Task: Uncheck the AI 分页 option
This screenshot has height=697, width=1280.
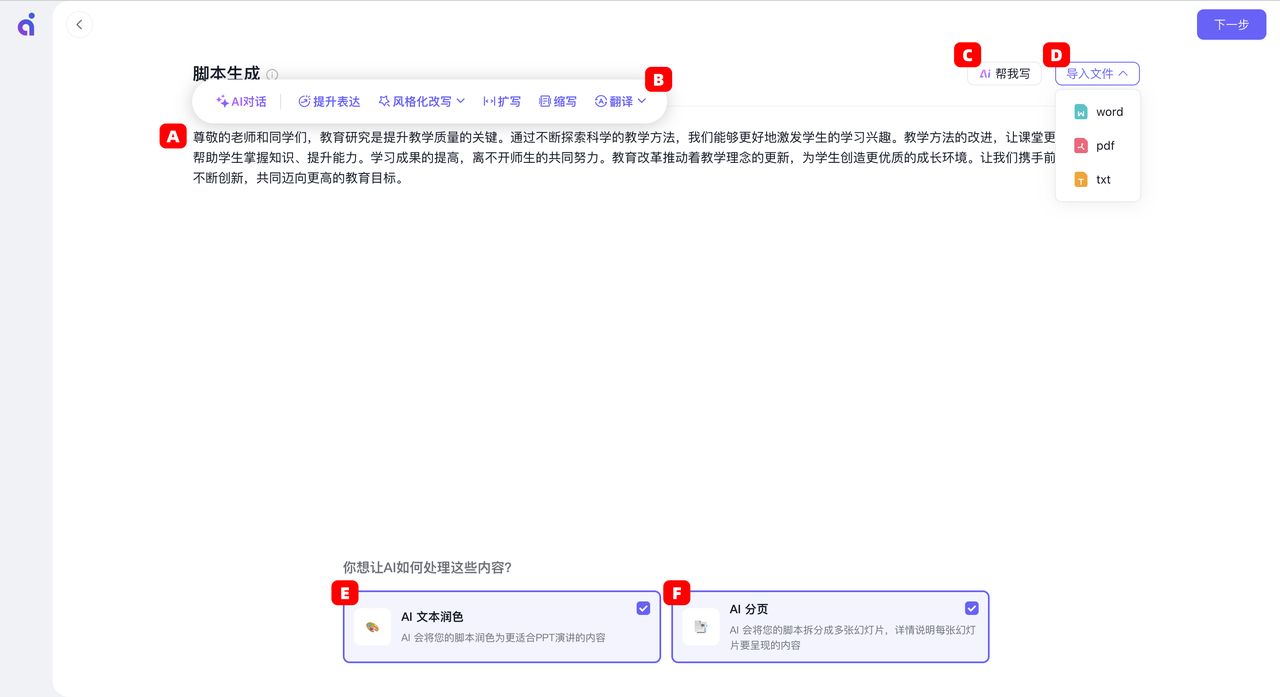Action: point(971,607)
